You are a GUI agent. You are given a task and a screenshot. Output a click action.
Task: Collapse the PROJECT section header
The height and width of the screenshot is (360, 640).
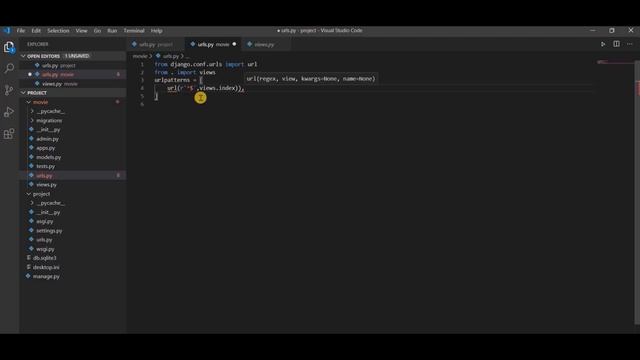[x=73, y=93]
